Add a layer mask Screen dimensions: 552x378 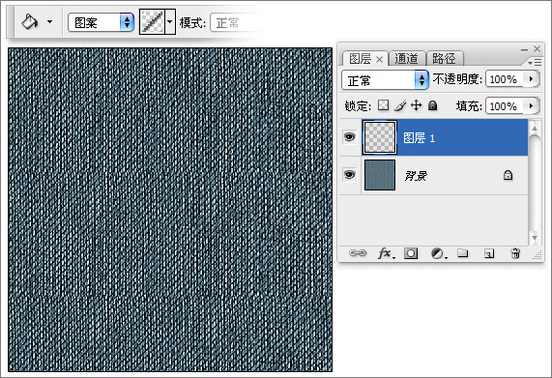[411, 253]
